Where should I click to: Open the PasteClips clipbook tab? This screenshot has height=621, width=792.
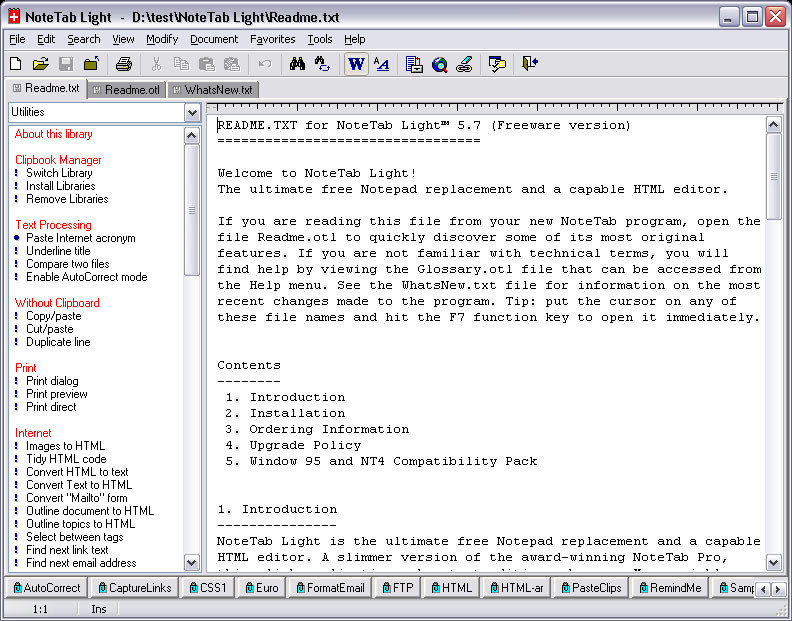point(590,588)
